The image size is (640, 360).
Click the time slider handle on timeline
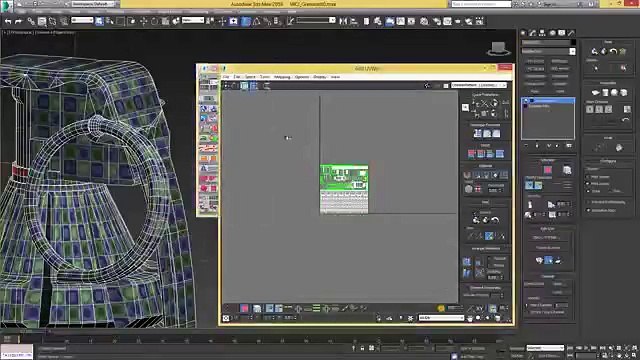pyautogui.click(x=9, y=339)
